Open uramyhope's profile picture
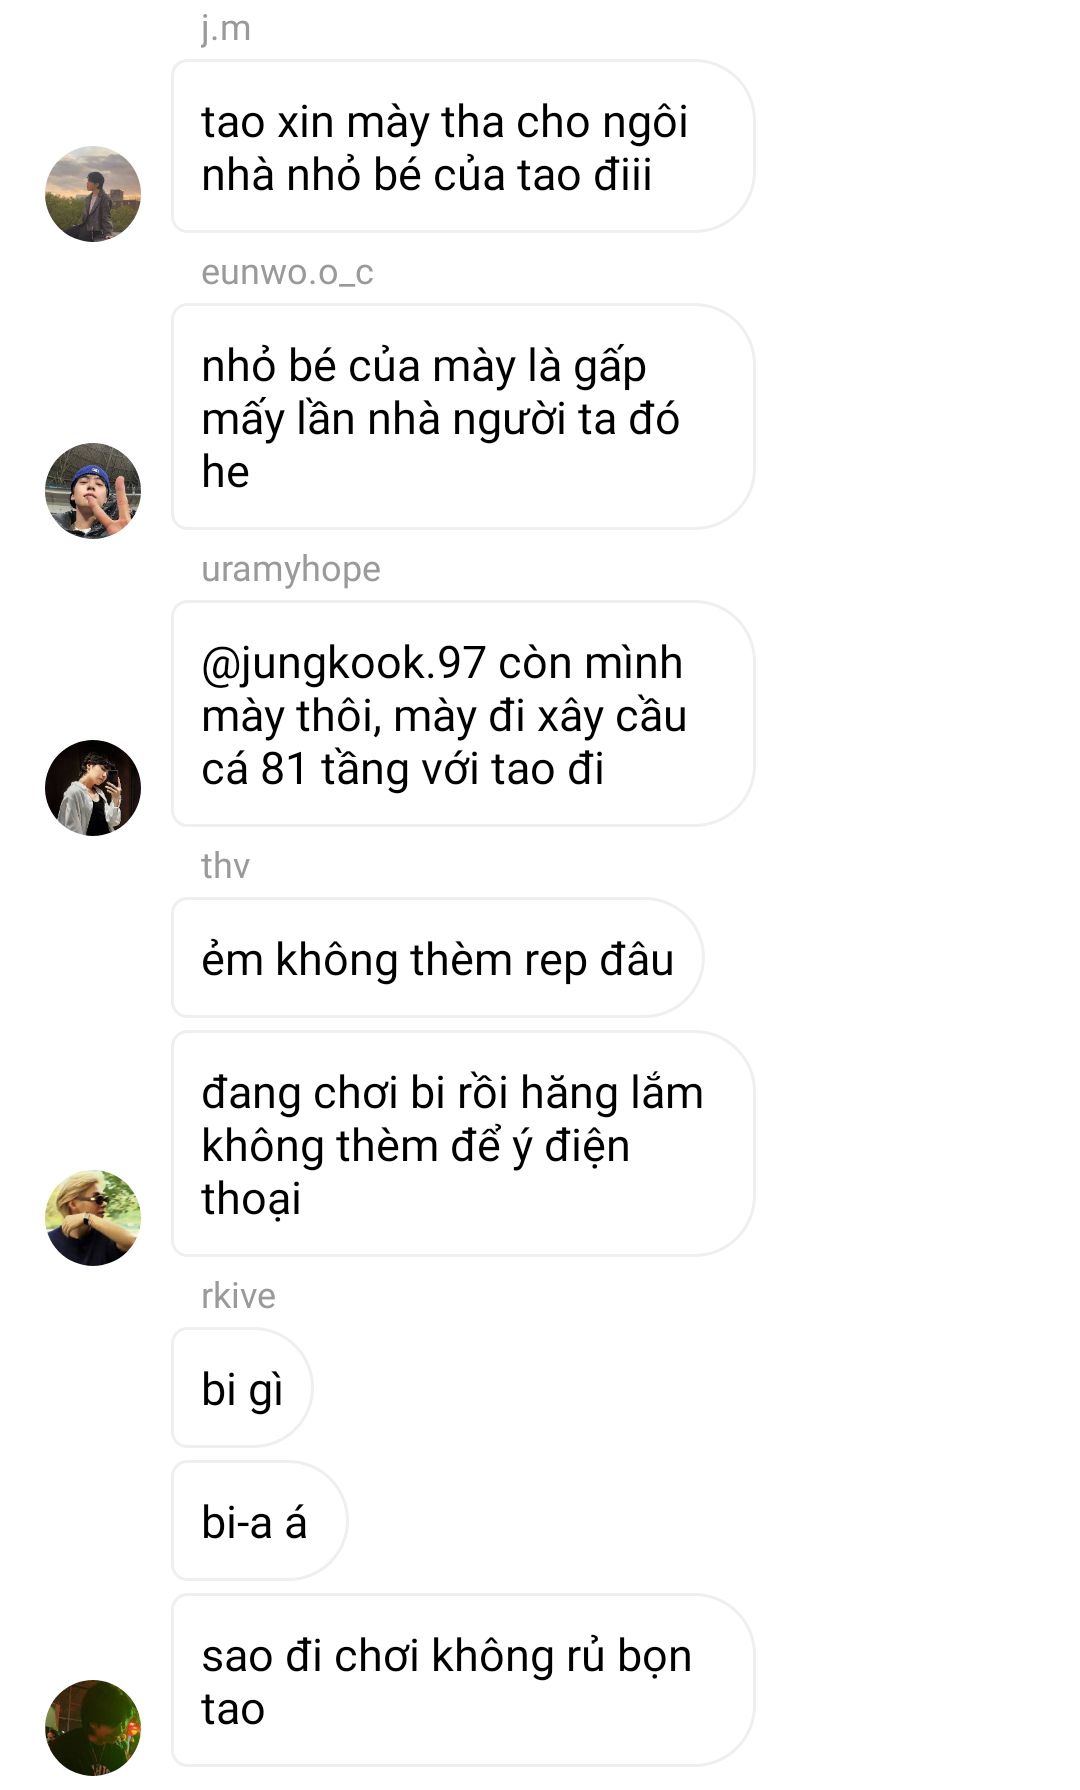1080x1790 pixels. coord(93,788)
